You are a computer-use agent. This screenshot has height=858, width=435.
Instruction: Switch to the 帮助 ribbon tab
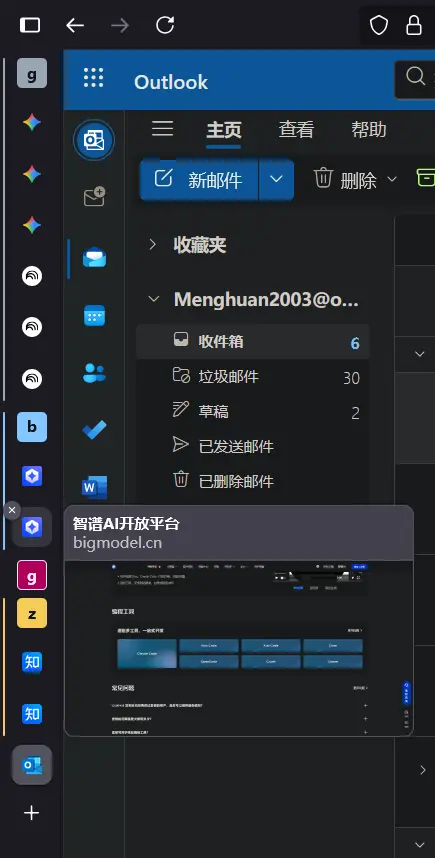[x=369, y=130]
